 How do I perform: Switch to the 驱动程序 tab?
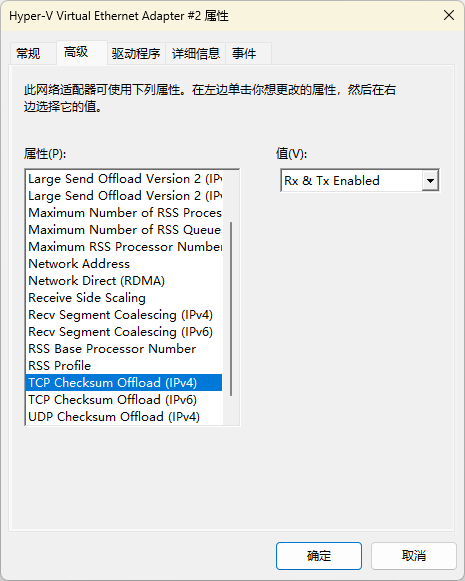(x=136, y=54)
